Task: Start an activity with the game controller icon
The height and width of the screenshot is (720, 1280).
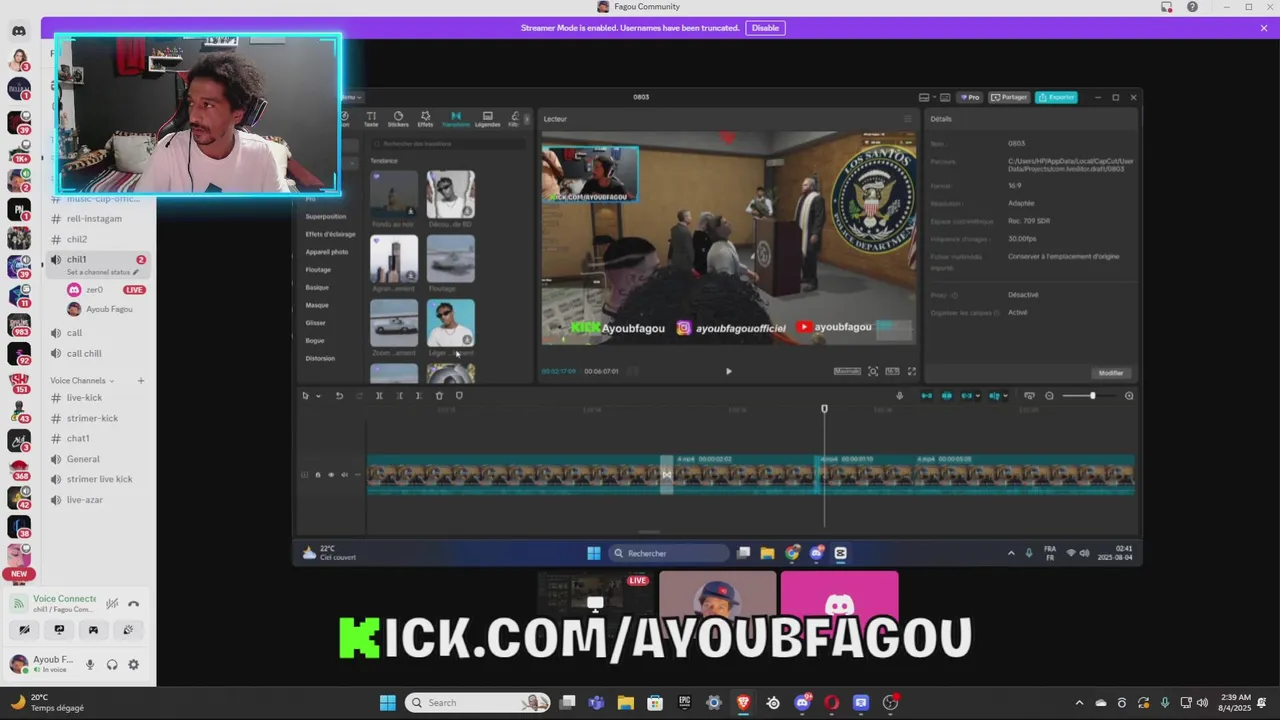Action: pyautogui.click(x=93, y=630)
